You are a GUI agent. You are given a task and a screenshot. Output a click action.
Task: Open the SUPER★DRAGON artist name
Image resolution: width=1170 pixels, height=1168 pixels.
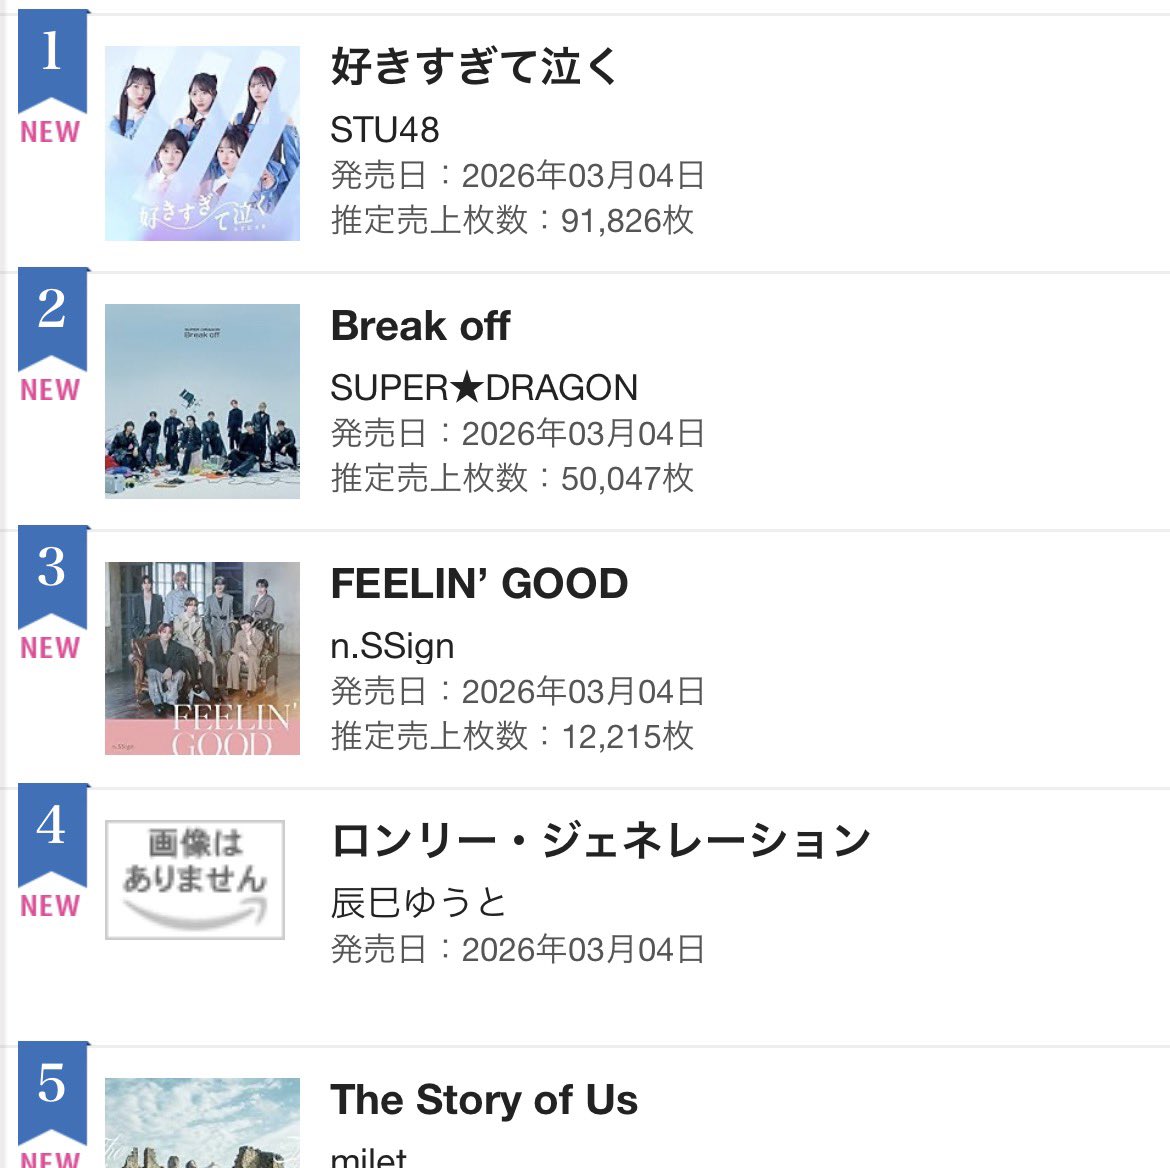click(484, 388)
